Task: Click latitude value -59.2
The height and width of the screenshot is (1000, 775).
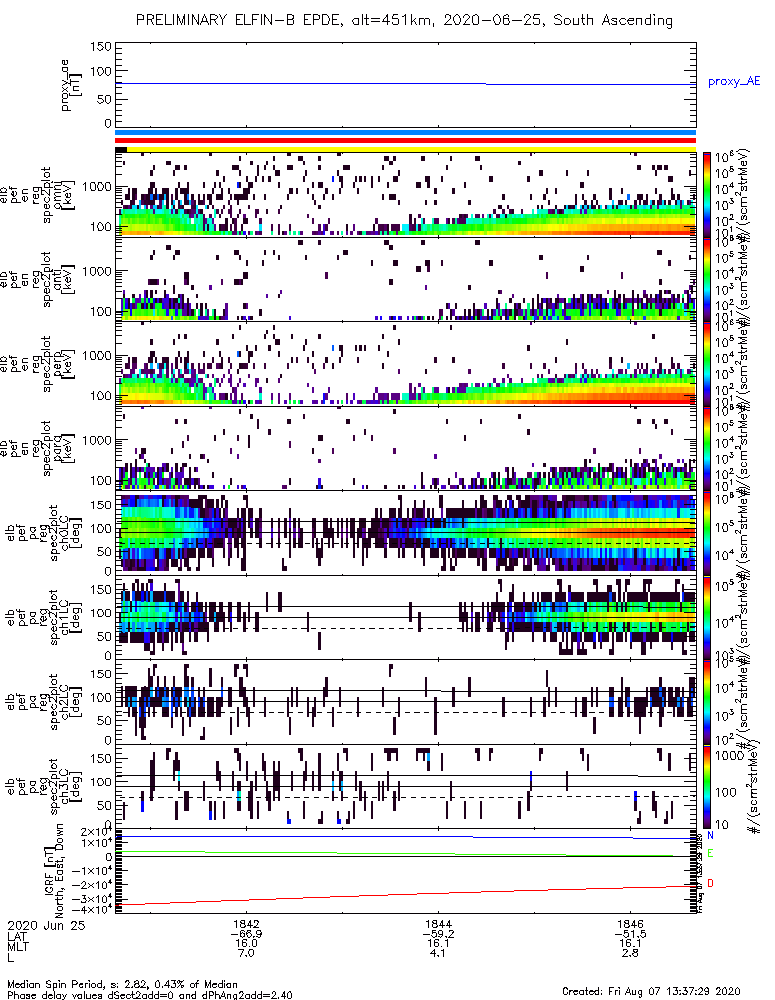Action: click(x=438, y=934)
